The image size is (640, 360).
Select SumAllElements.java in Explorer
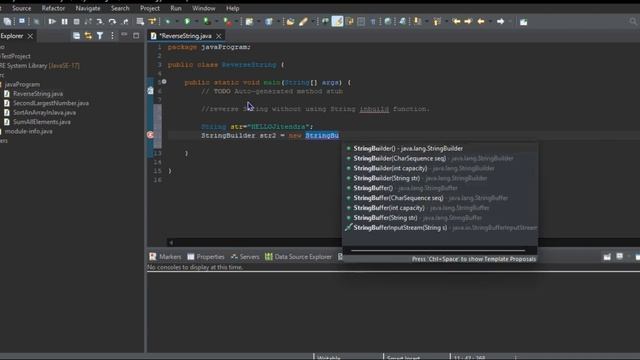click(x=42, y=122)
